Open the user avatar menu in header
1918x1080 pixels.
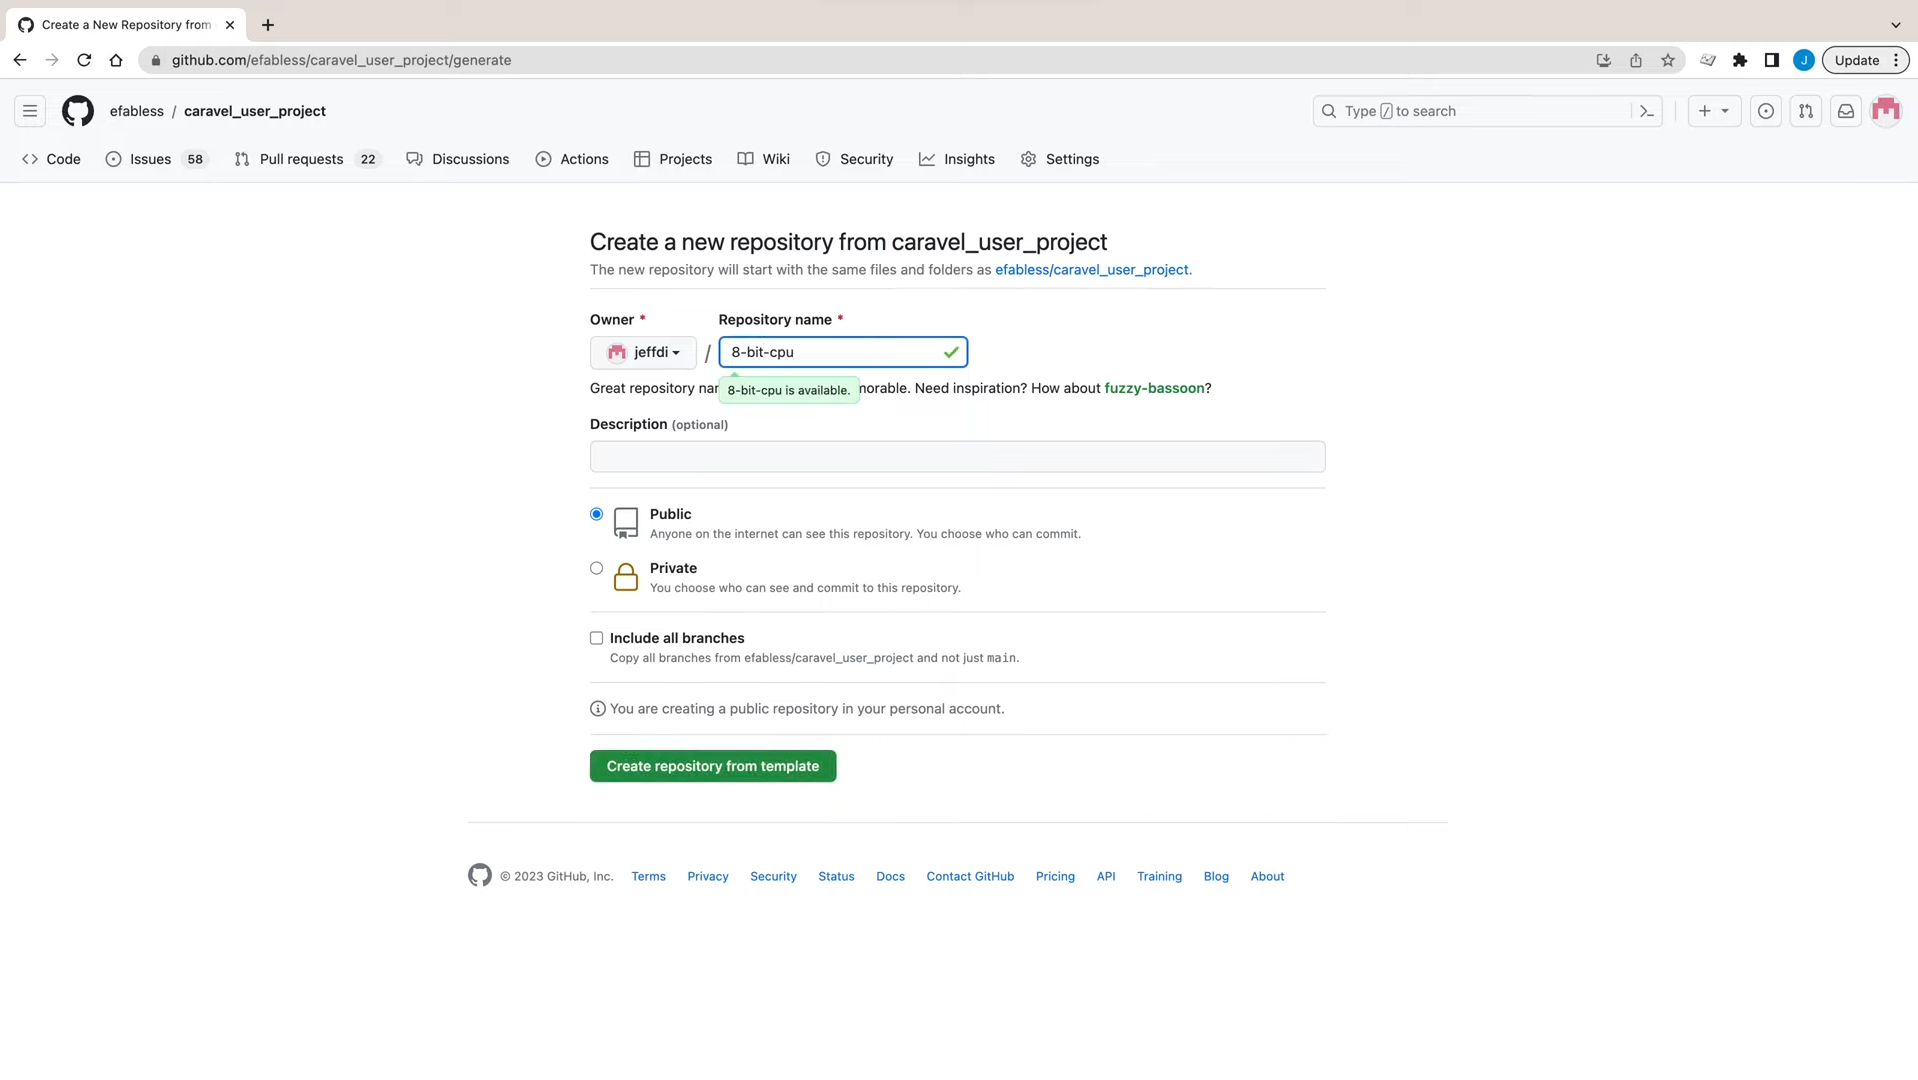tap(1885, 111)
